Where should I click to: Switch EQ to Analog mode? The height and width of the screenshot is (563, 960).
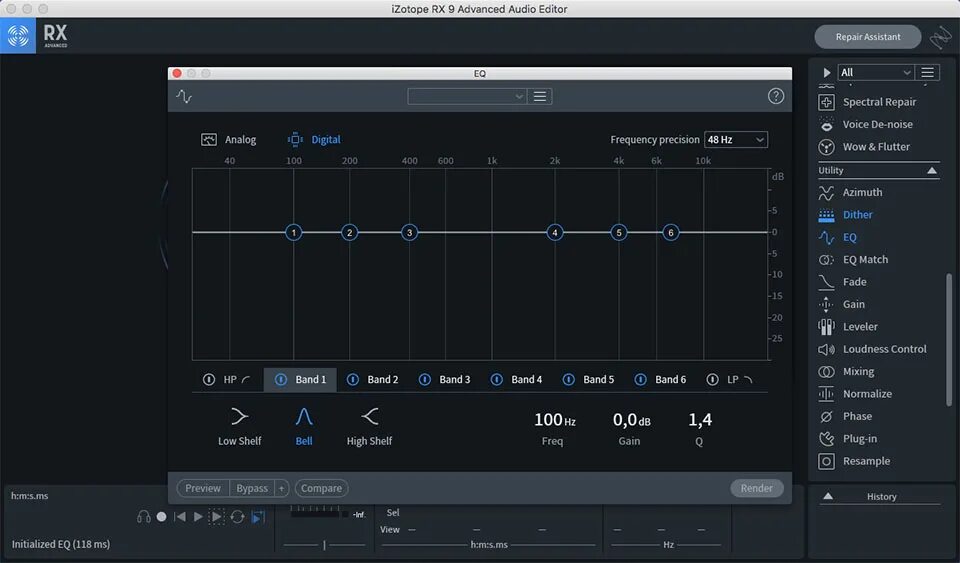[228, 140]
